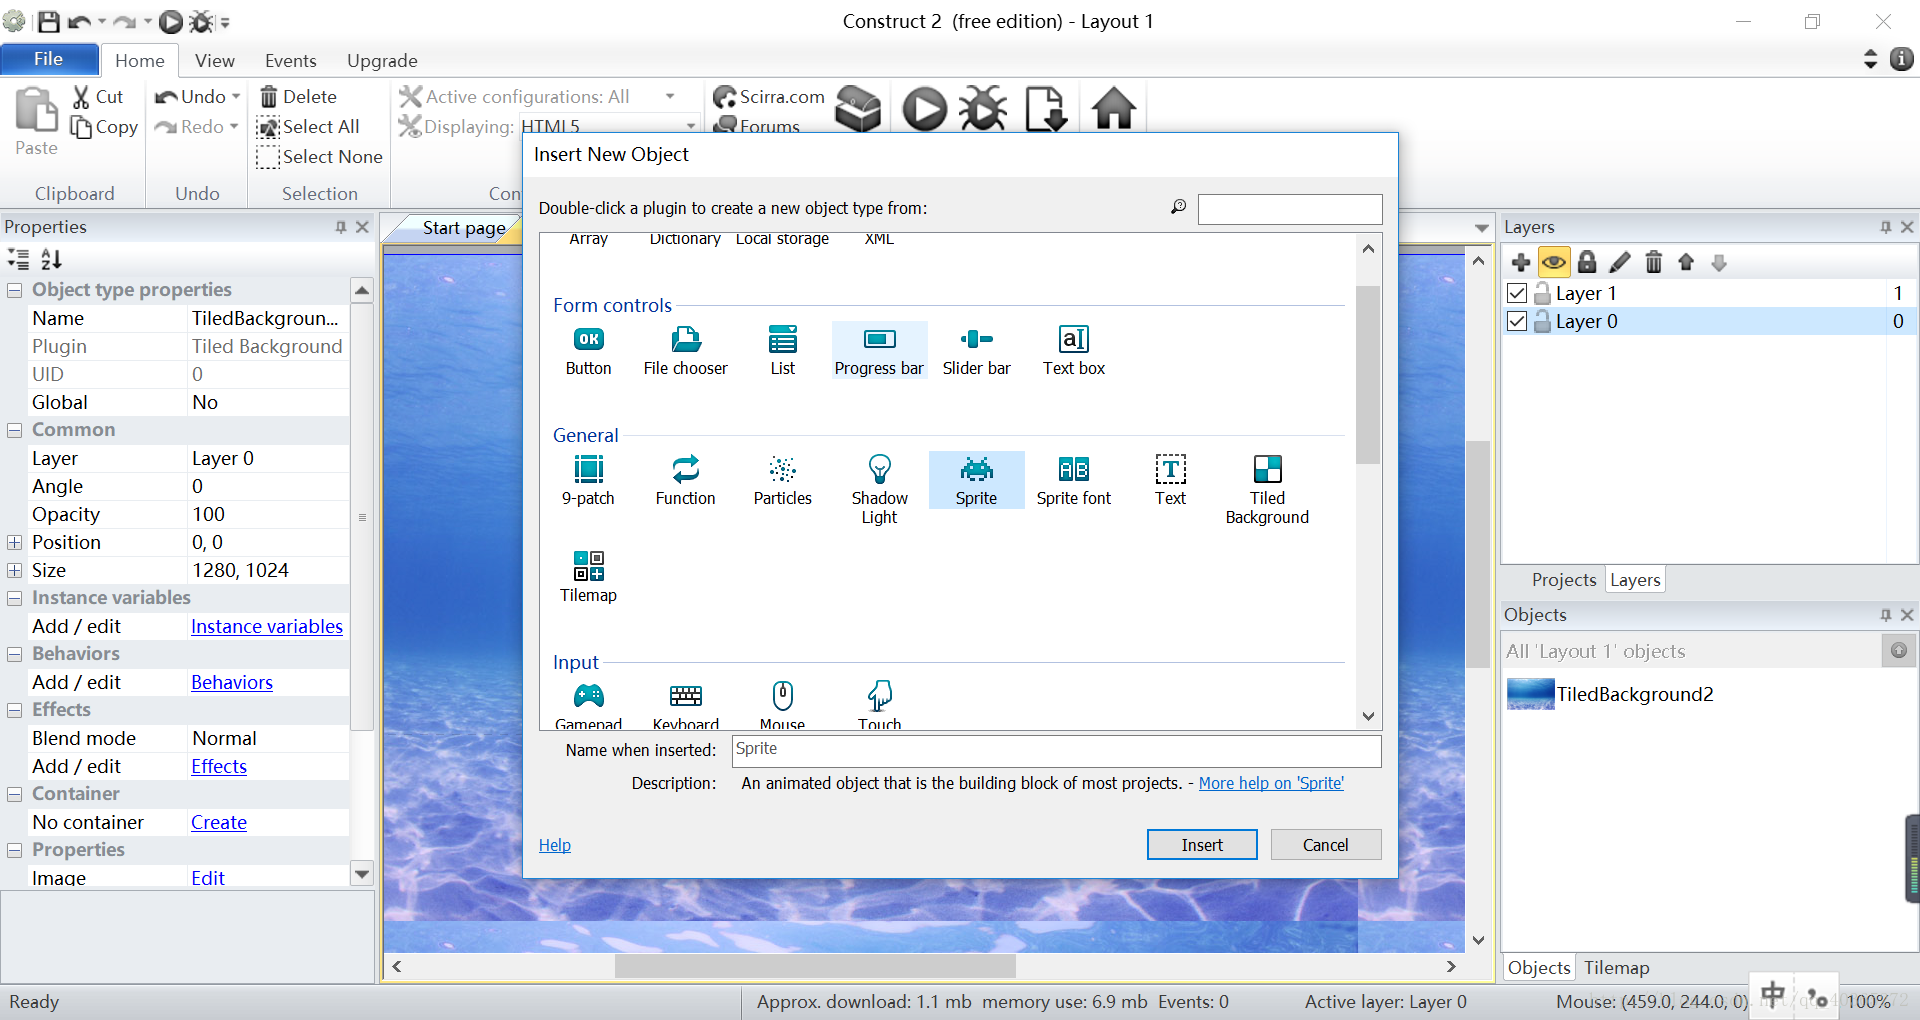The height and width of the screenshot is (1020, 1920).
Task: Open Active configurations dropdown
Action: pos(670,97)
